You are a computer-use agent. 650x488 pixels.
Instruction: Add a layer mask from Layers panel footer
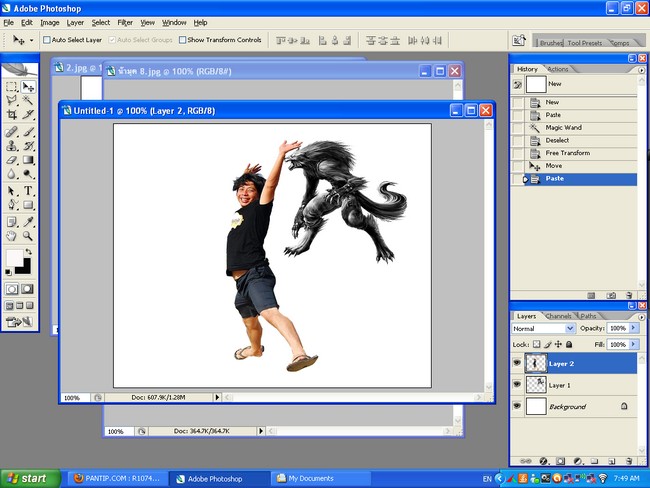click(560, 461)
